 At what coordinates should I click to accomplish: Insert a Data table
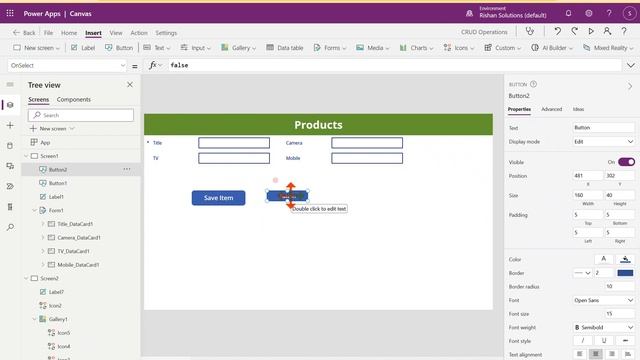coord(284,48)
